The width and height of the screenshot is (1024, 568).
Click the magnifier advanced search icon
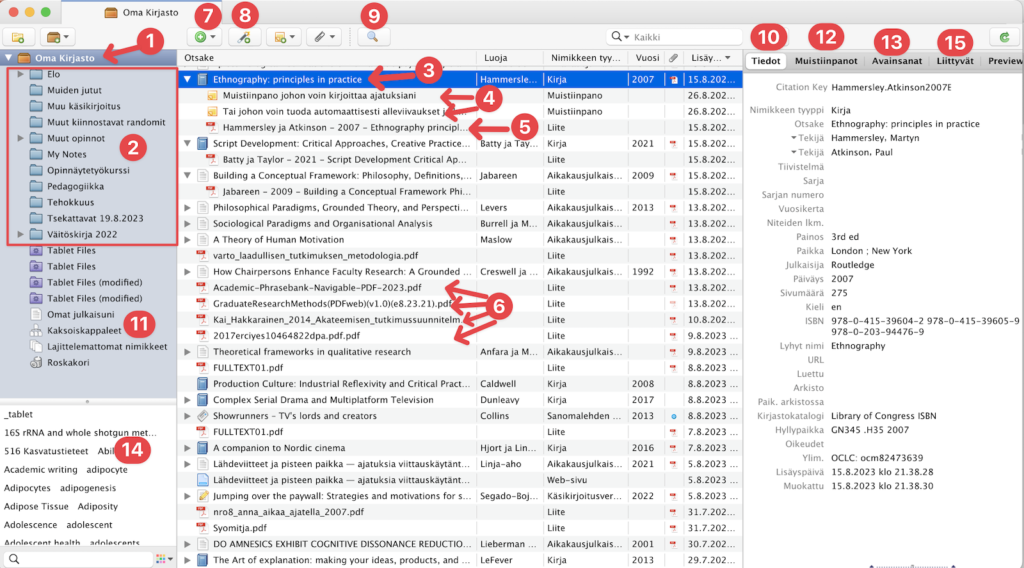coord(372,37)
